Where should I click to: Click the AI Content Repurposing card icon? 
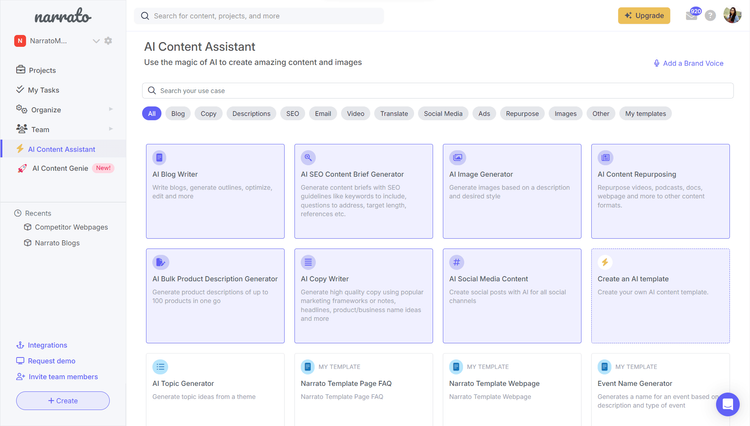[605, 157]
